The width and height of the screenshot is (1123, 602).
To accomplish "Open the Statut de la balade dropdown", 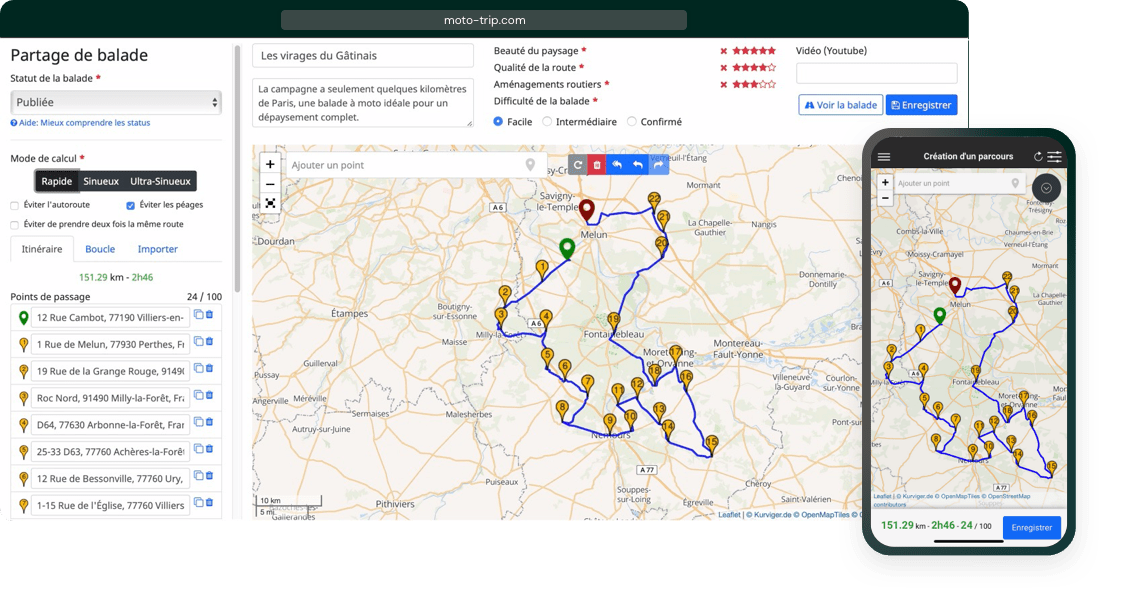I will [115, 102].
